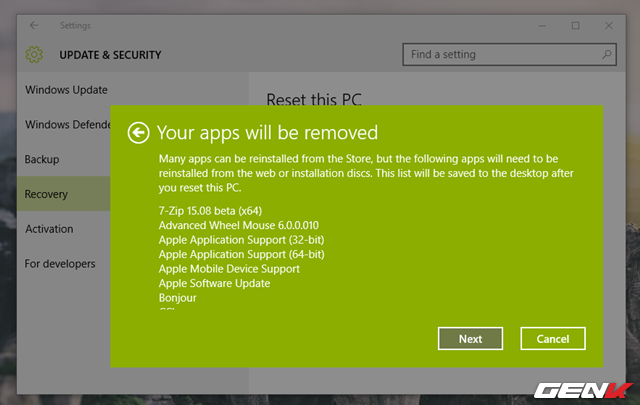Open the Windows Update section
Image resolution: width=640 pixels, height=405 pixels.
[66, 90]
